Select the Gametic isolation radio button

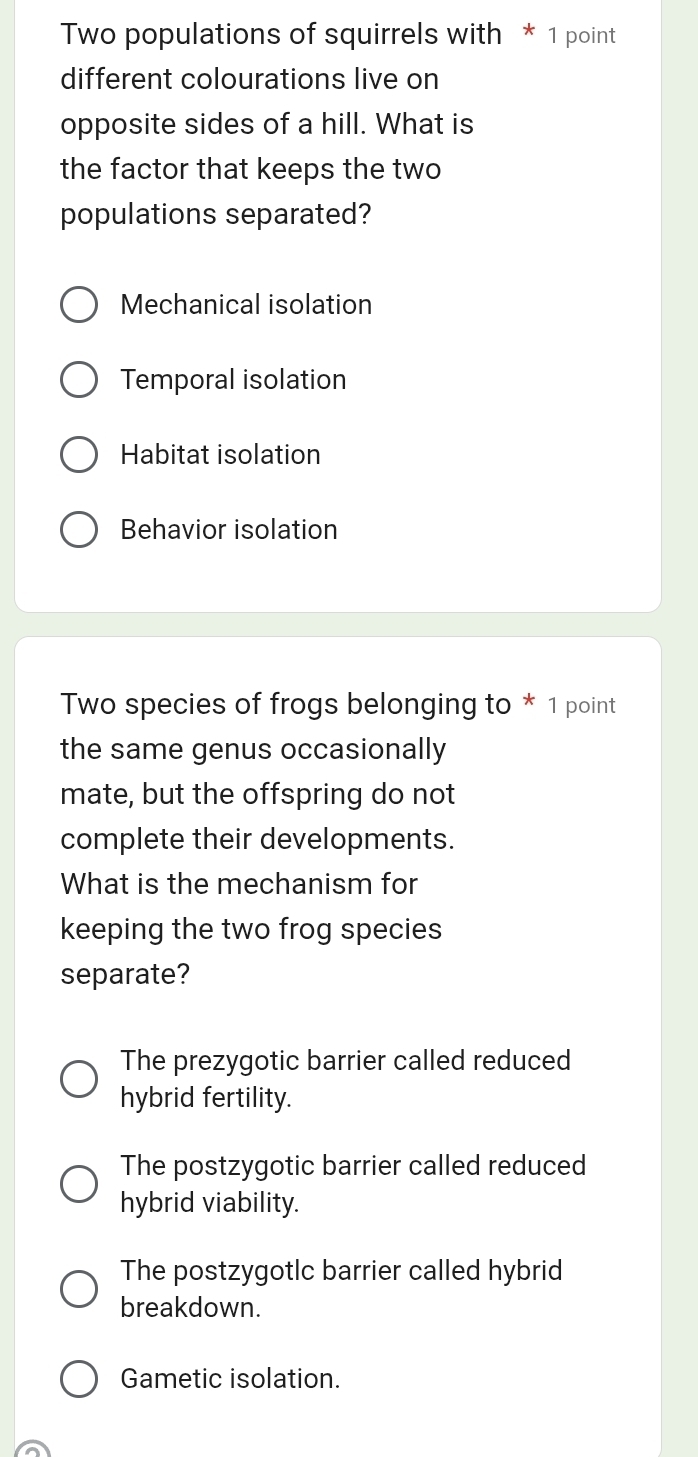[x=80, y=1379]
